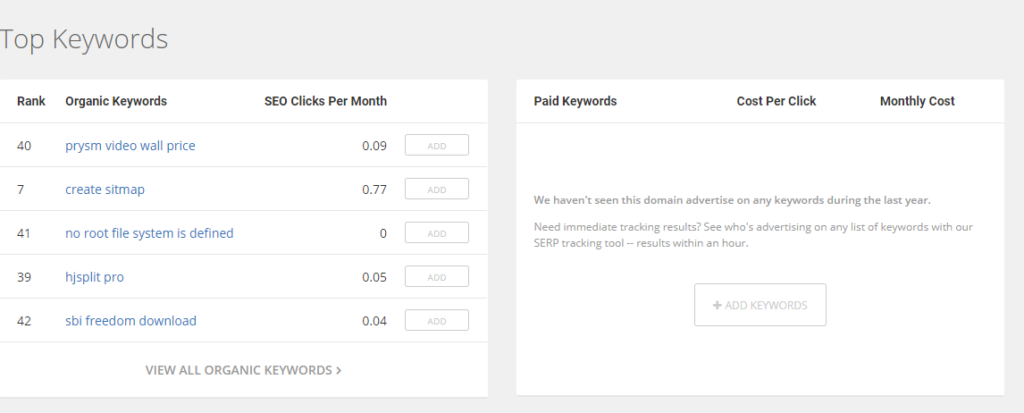This screenshot has height=413, width=1024.
Task: Click ADD button for create sitemap
Action: (x=436, y=189)
